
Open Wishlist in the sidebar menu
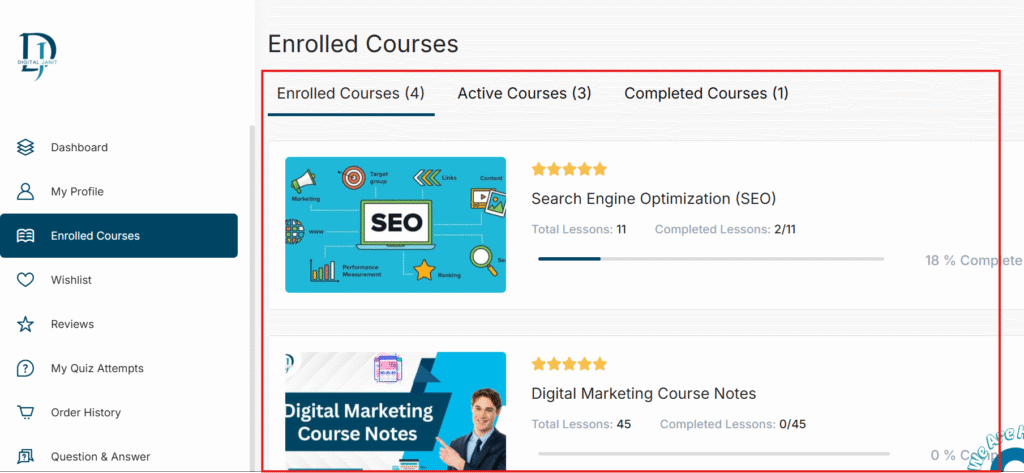[71, 280]
